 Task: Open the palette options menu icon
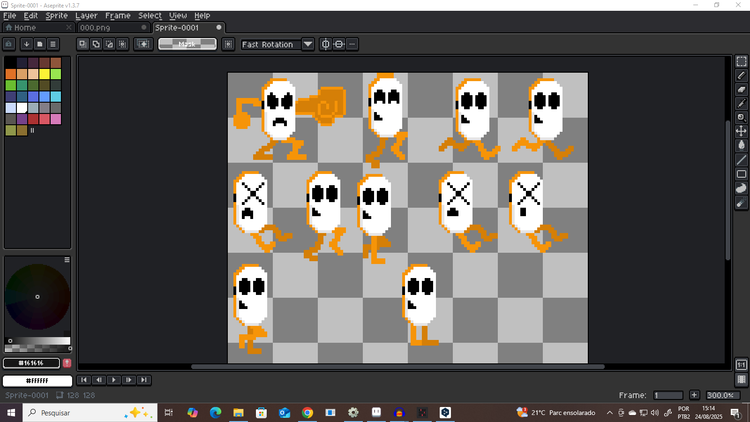(53, 44)
